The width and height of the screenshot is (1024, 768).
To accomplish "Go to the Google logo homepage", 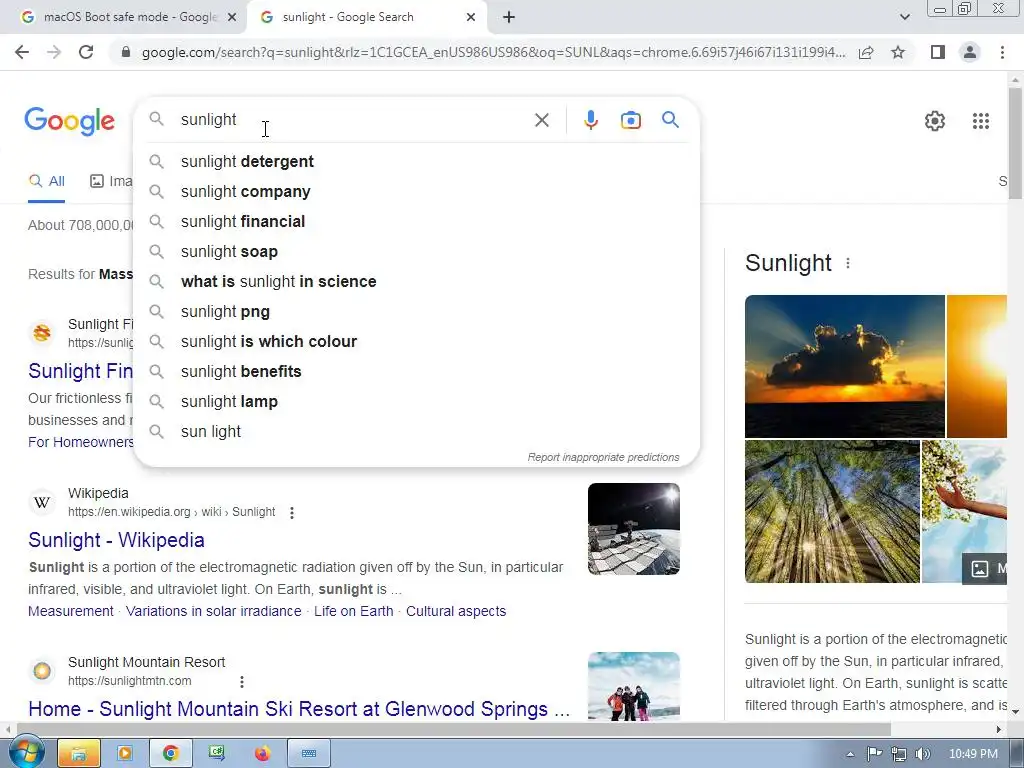I will pos(69,121).
